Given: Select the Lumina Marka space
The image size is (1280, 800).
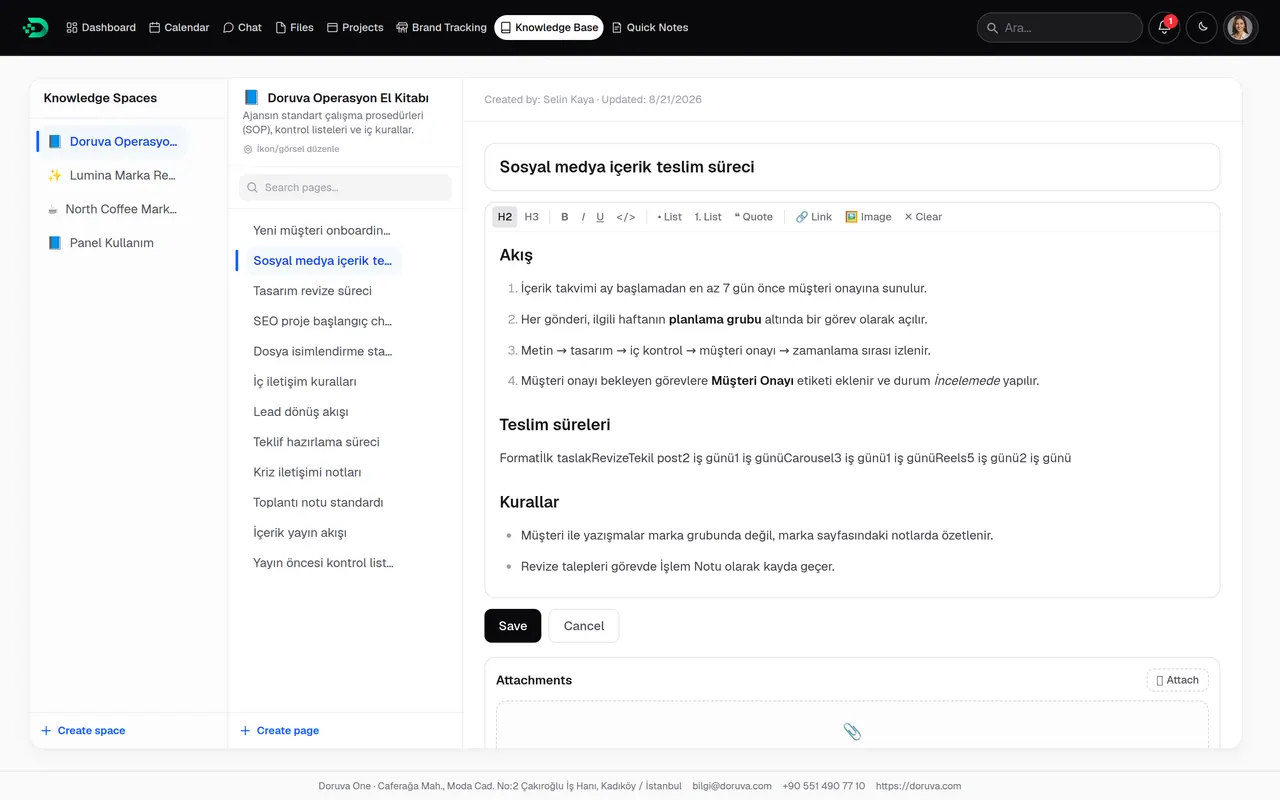Looking at the screenshot, I should (112, 175).
